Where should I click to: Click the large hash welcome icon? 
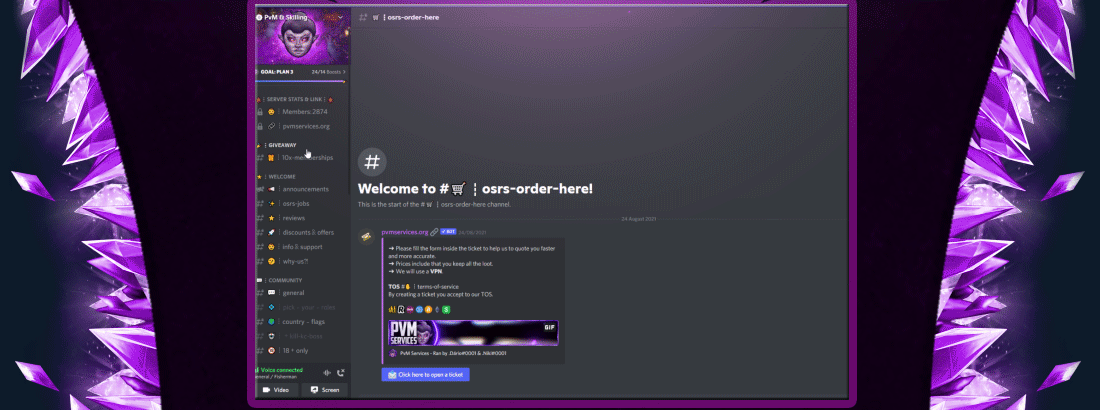pyautogui.click(x=373, y=162)
